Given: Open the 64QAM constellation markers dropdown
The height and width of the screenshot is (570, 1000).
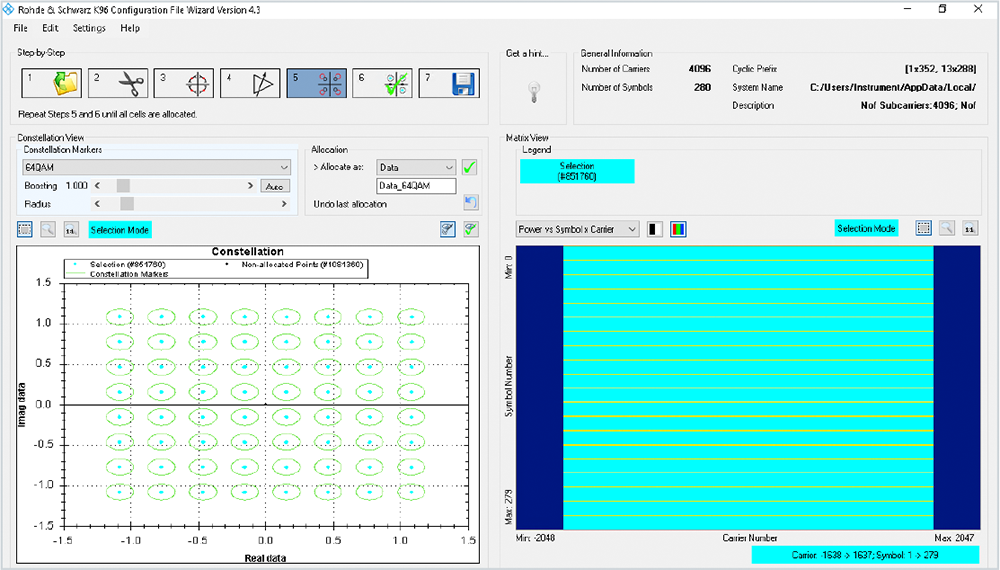Looking at the screenshot, I should point(156,167).
